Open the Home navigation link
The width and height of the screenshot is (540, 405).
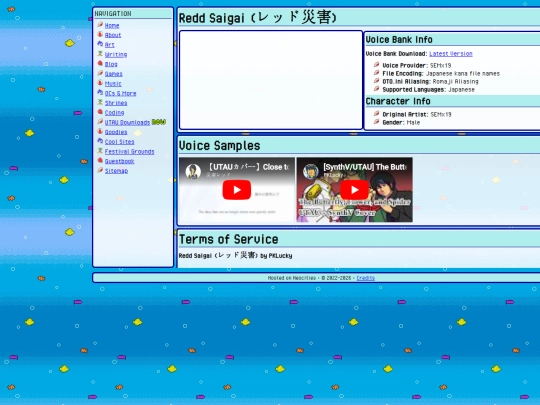[x=112, y=25]
